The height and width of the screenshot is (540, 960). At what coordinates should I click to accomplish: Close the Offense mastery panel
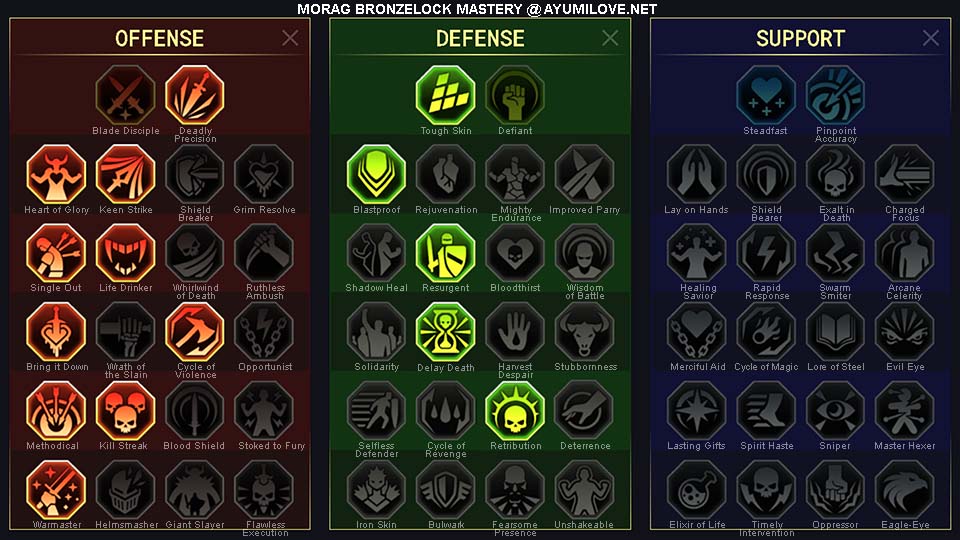pos(290,38)
